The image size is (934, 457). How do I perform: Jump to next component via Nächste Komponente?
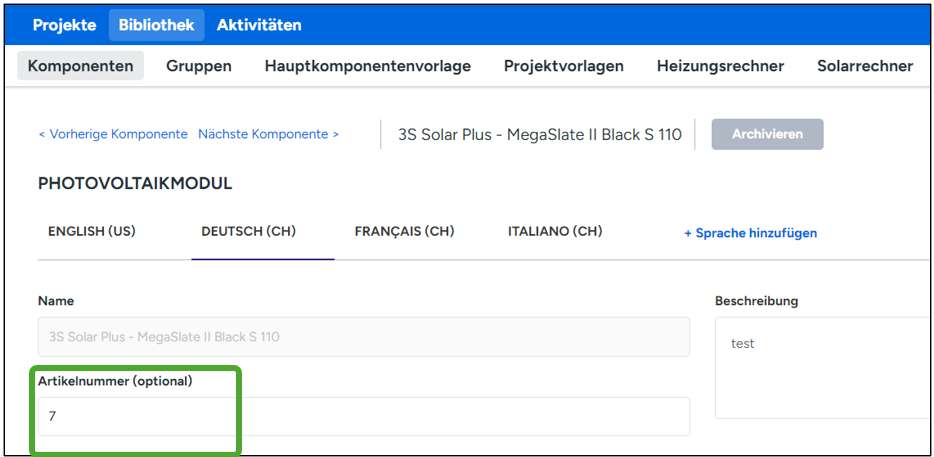coord(268,134)
